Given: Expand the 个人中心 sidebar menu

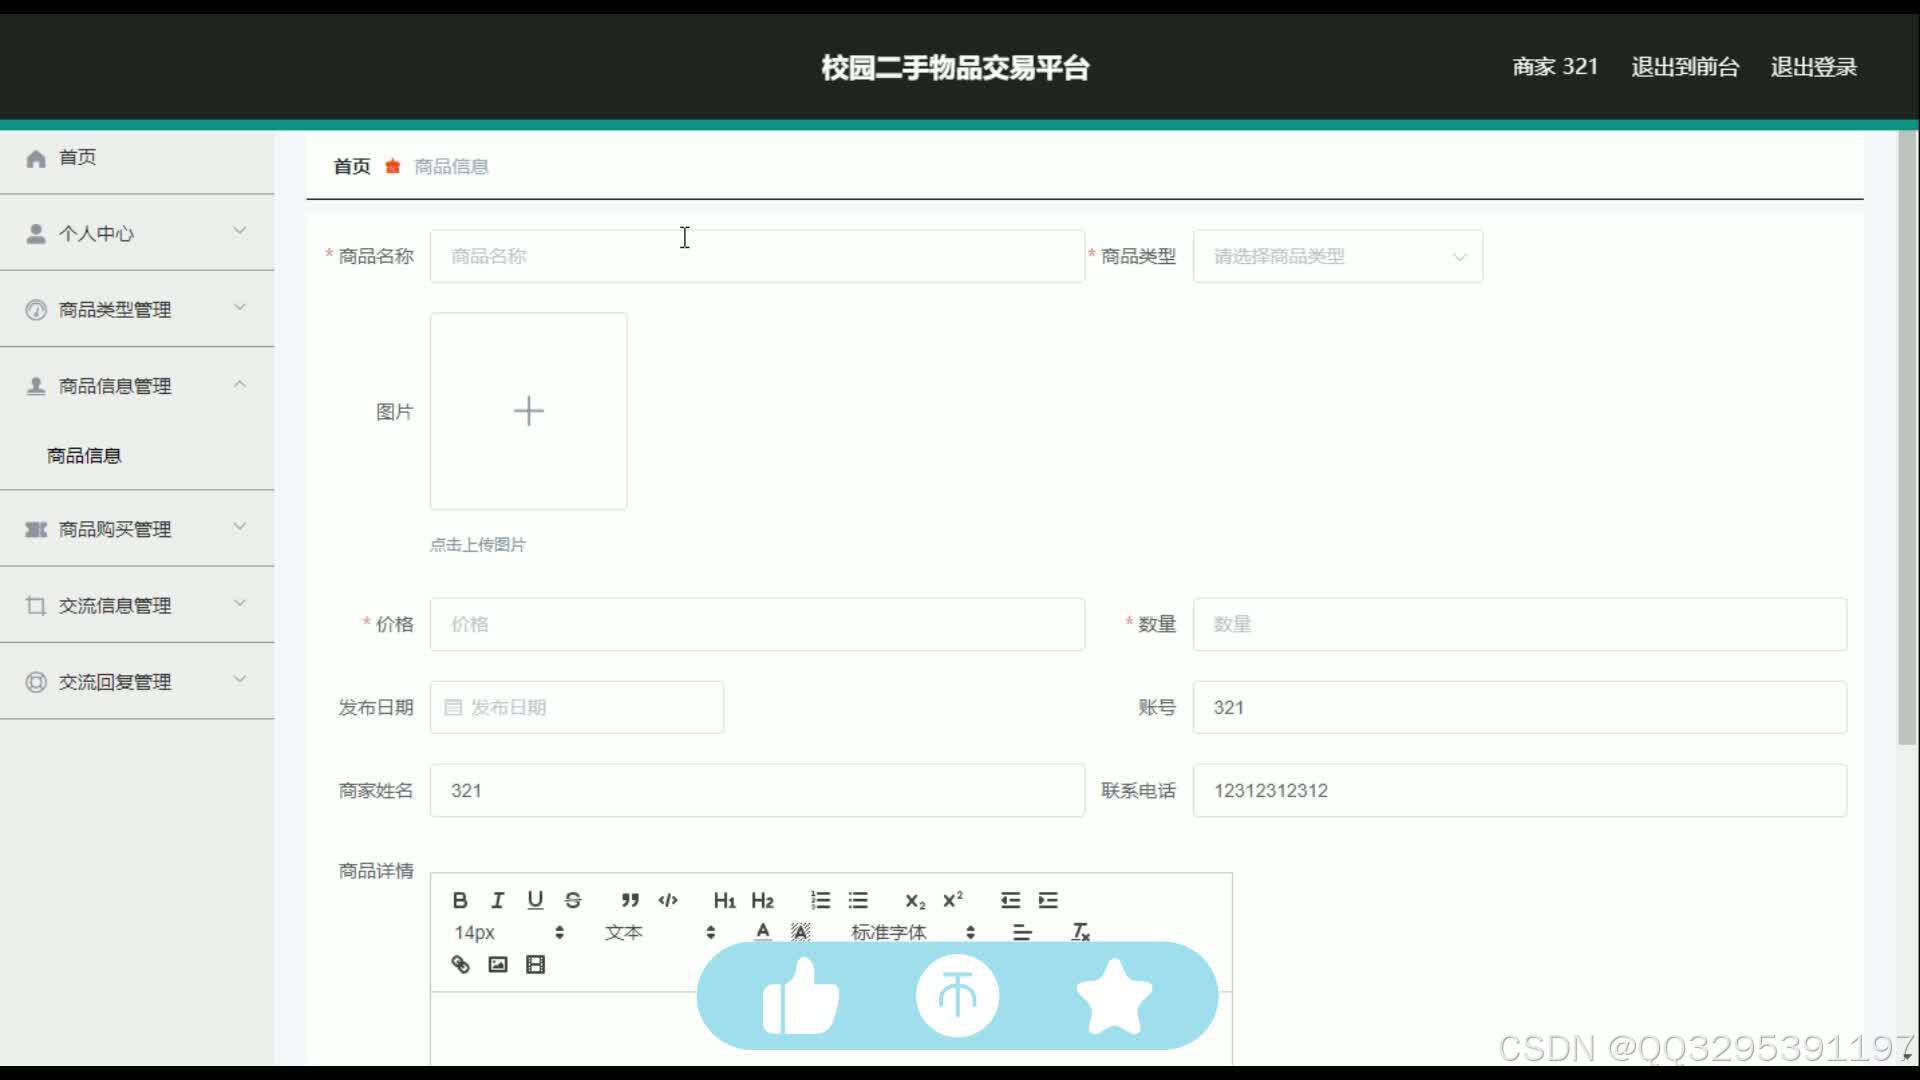Looking at the screenshot, I should tap(137, 233).
